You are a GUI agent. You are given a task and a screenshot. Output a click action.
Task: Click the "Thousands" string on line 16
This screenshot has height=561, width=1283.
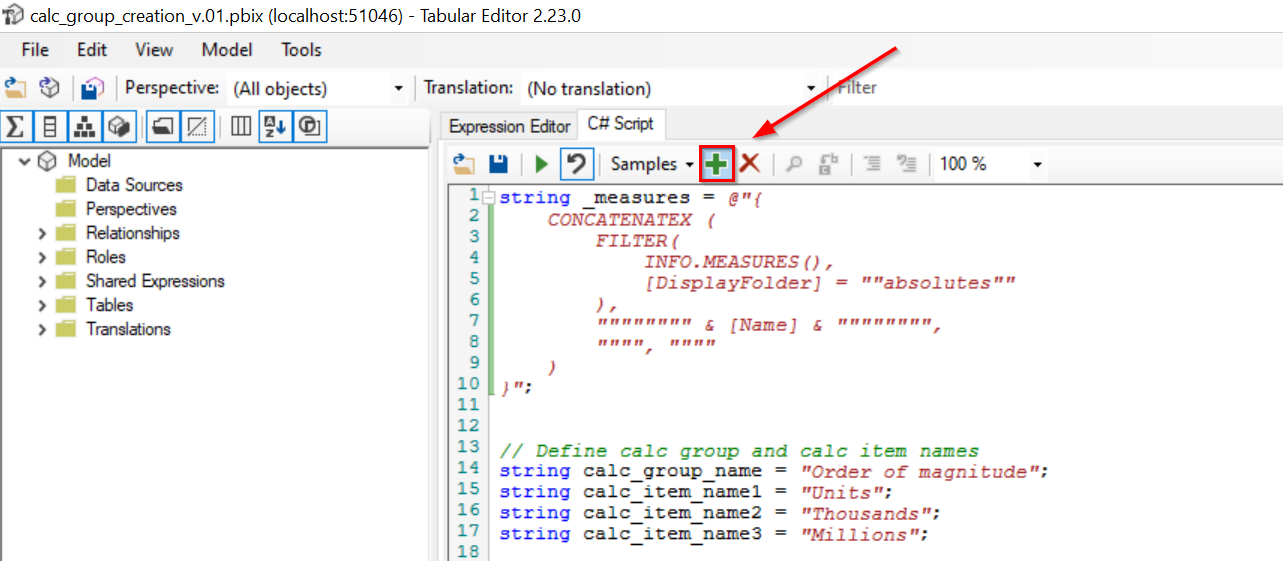click(x=867, y=513)
